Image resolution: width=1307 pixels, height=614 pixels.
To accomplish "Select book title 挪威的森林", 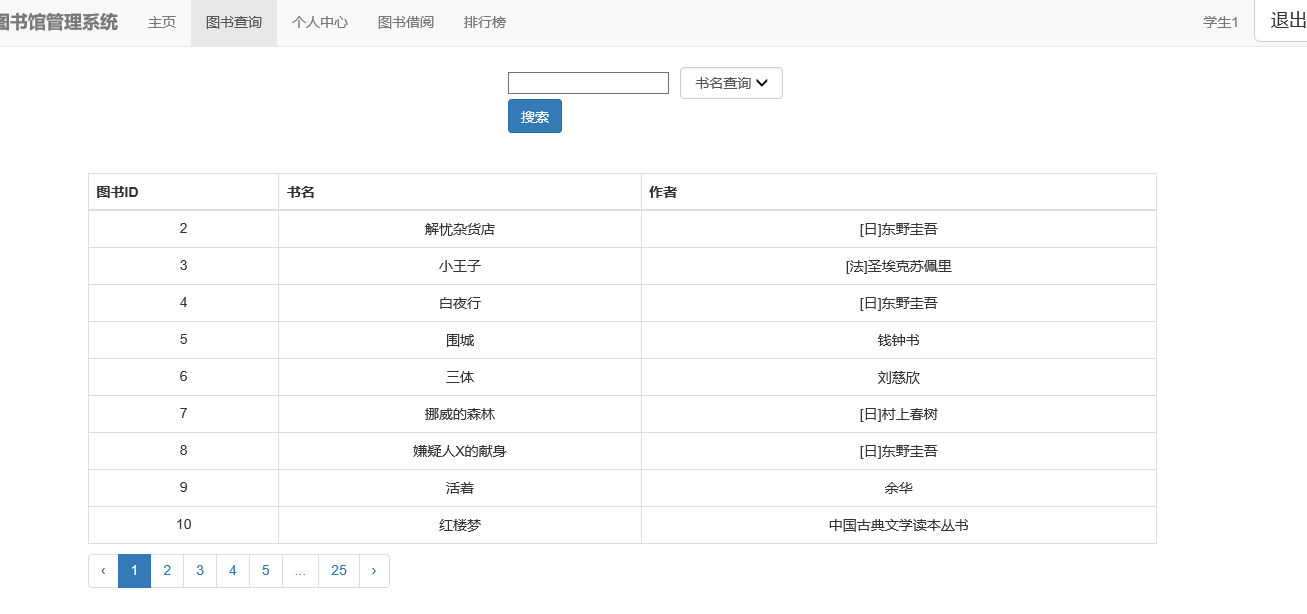I will [460, 414].
